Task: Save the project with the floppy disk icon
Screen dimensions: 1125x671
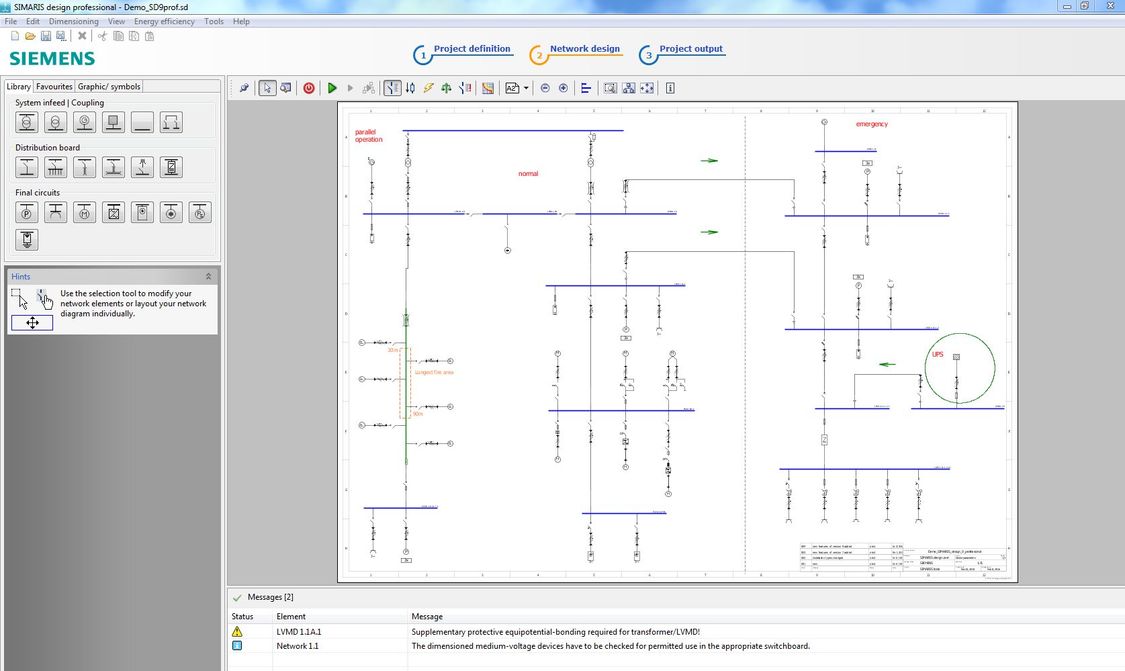Action: [x=46, y=36]
